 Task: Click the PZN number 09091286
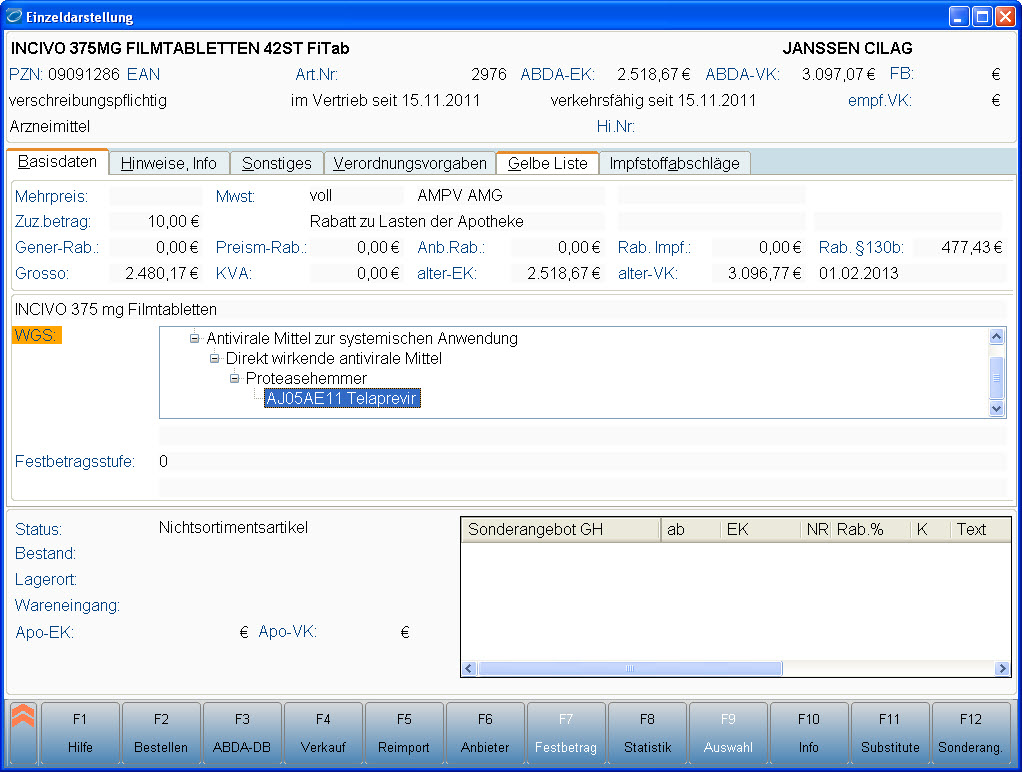[84, 74]
